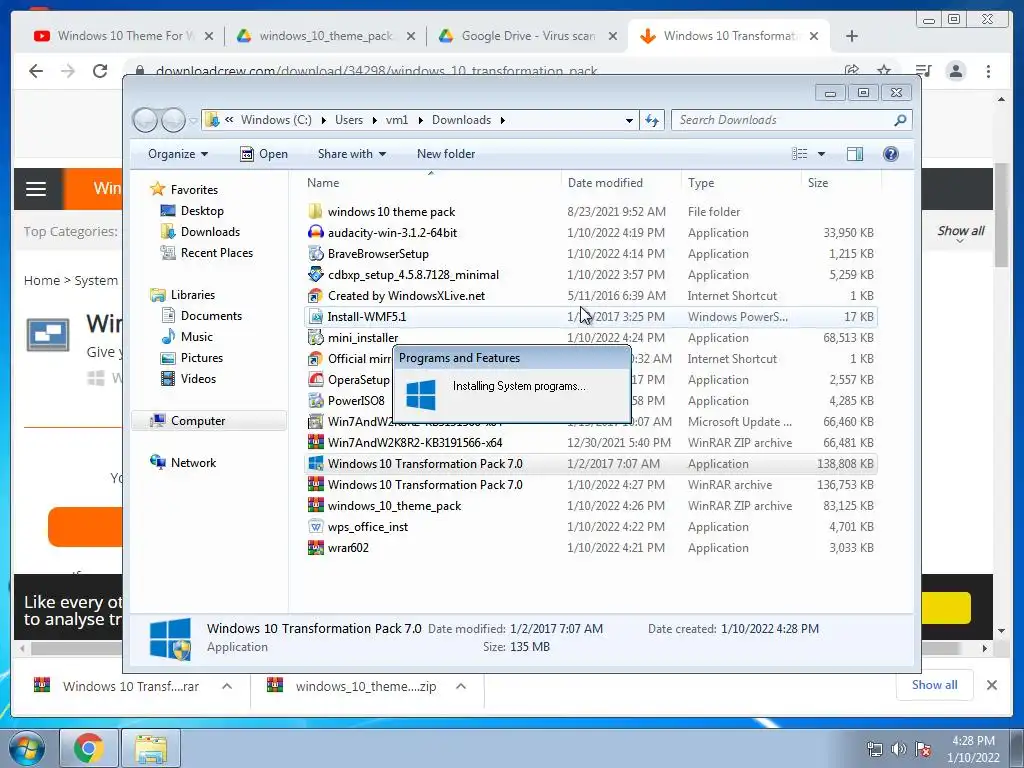This screenshot has width=1024, height=768.
Task: Click the volume speaker tray icon
Action: tap(899, 749)
